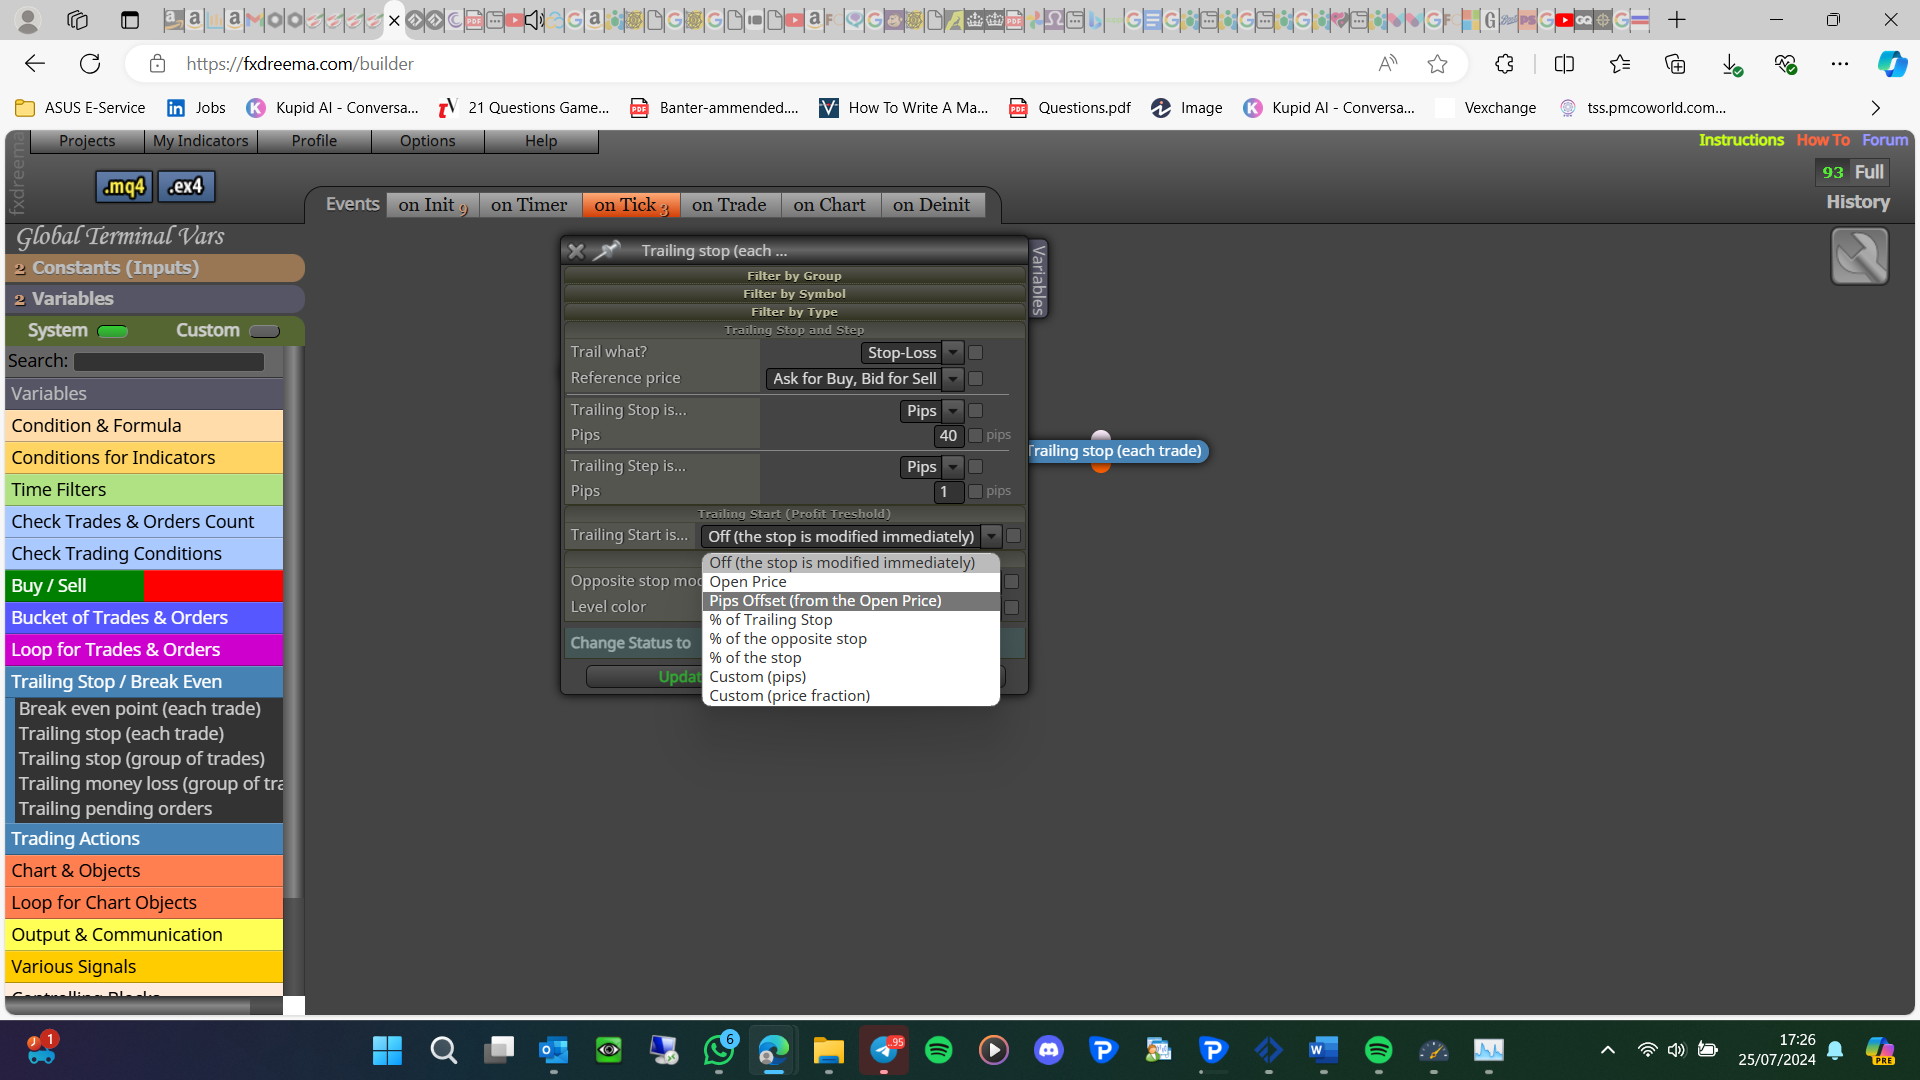This screenshot has height=1080, width=1920.
Task: Open WhatsApp from the taskbar
Action: click(x=719, y=1050)
